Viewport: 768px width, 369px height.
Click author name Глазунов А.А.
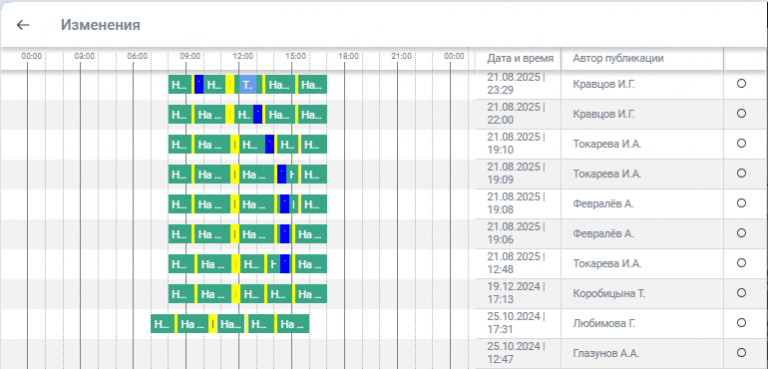point(606,353)
